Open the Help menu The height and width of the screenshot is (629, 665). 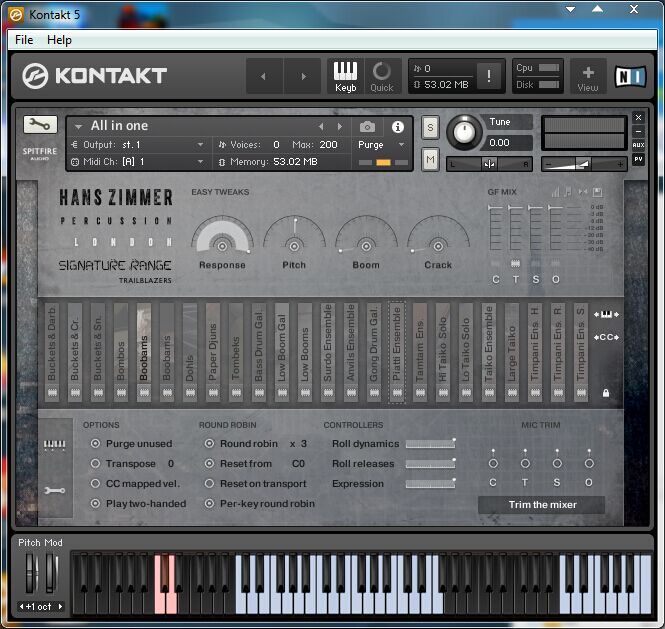coord(59,40)
